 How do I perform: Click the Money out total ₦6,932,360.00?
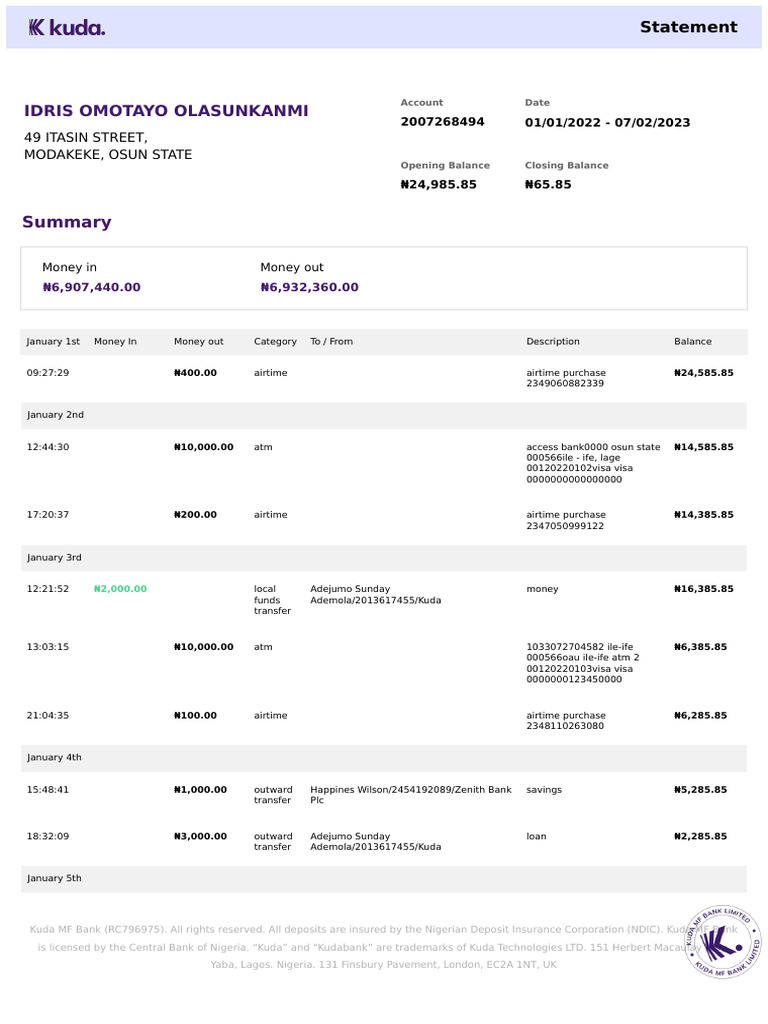309,287
